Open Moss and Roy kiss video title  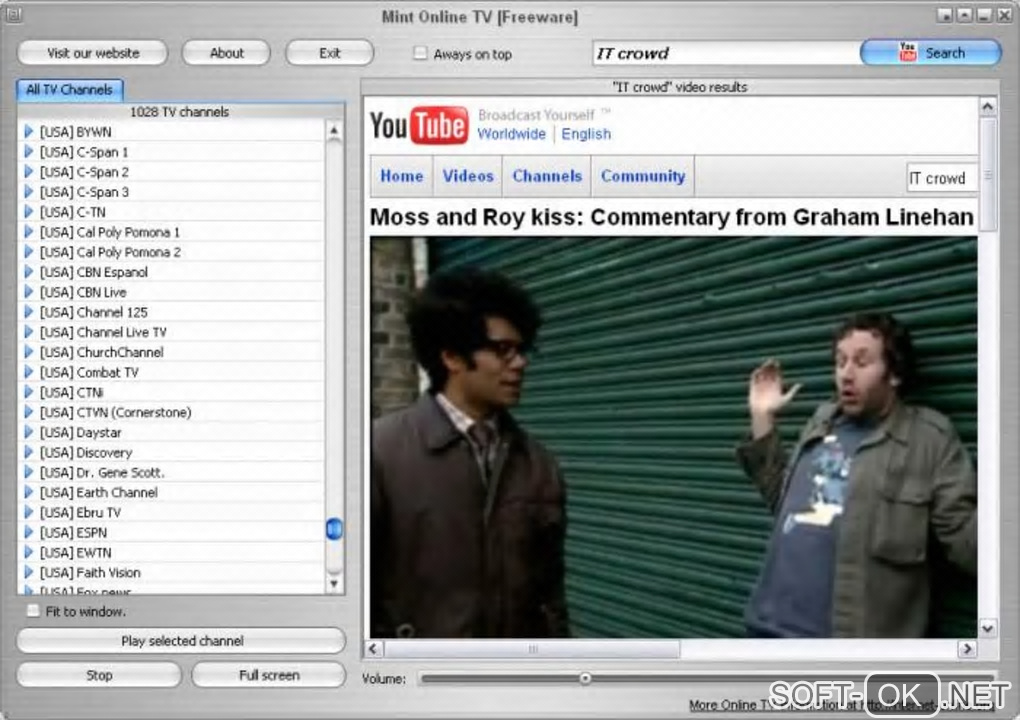coord(671,217)
